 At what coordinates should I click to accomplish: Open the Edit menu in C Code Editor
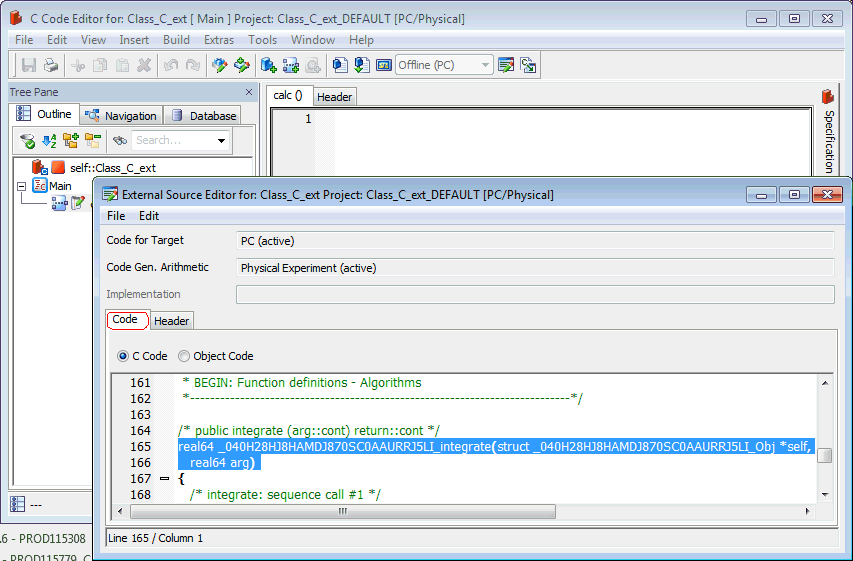coord(57,40)
